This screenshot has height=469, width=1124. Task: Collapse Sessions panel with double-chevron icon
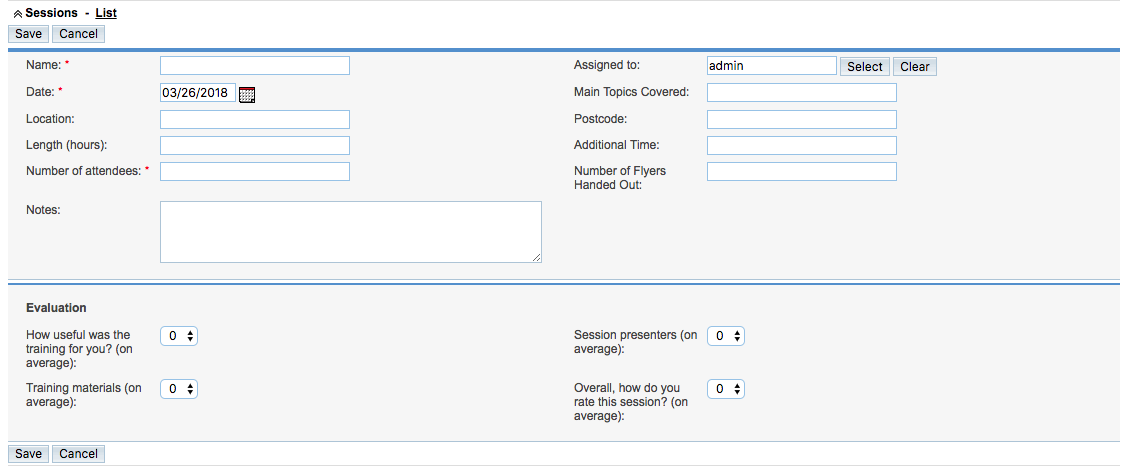(x=18, y=14)
